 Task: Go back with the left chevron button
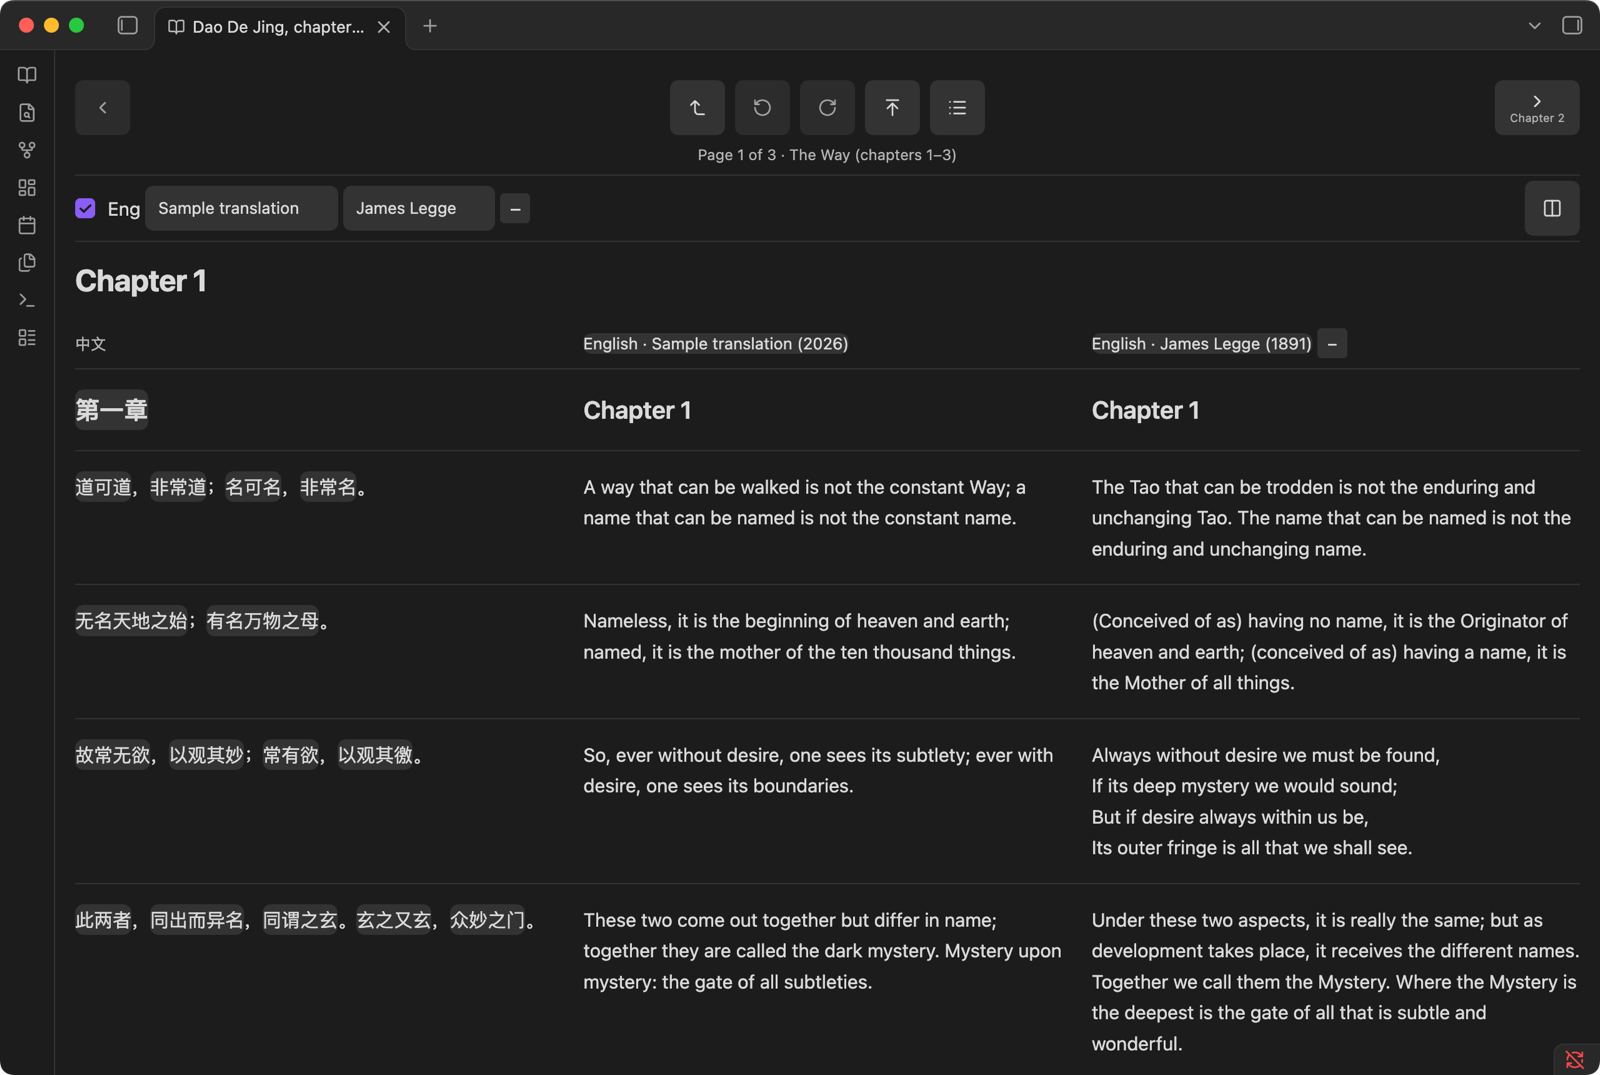pos(102,107)
